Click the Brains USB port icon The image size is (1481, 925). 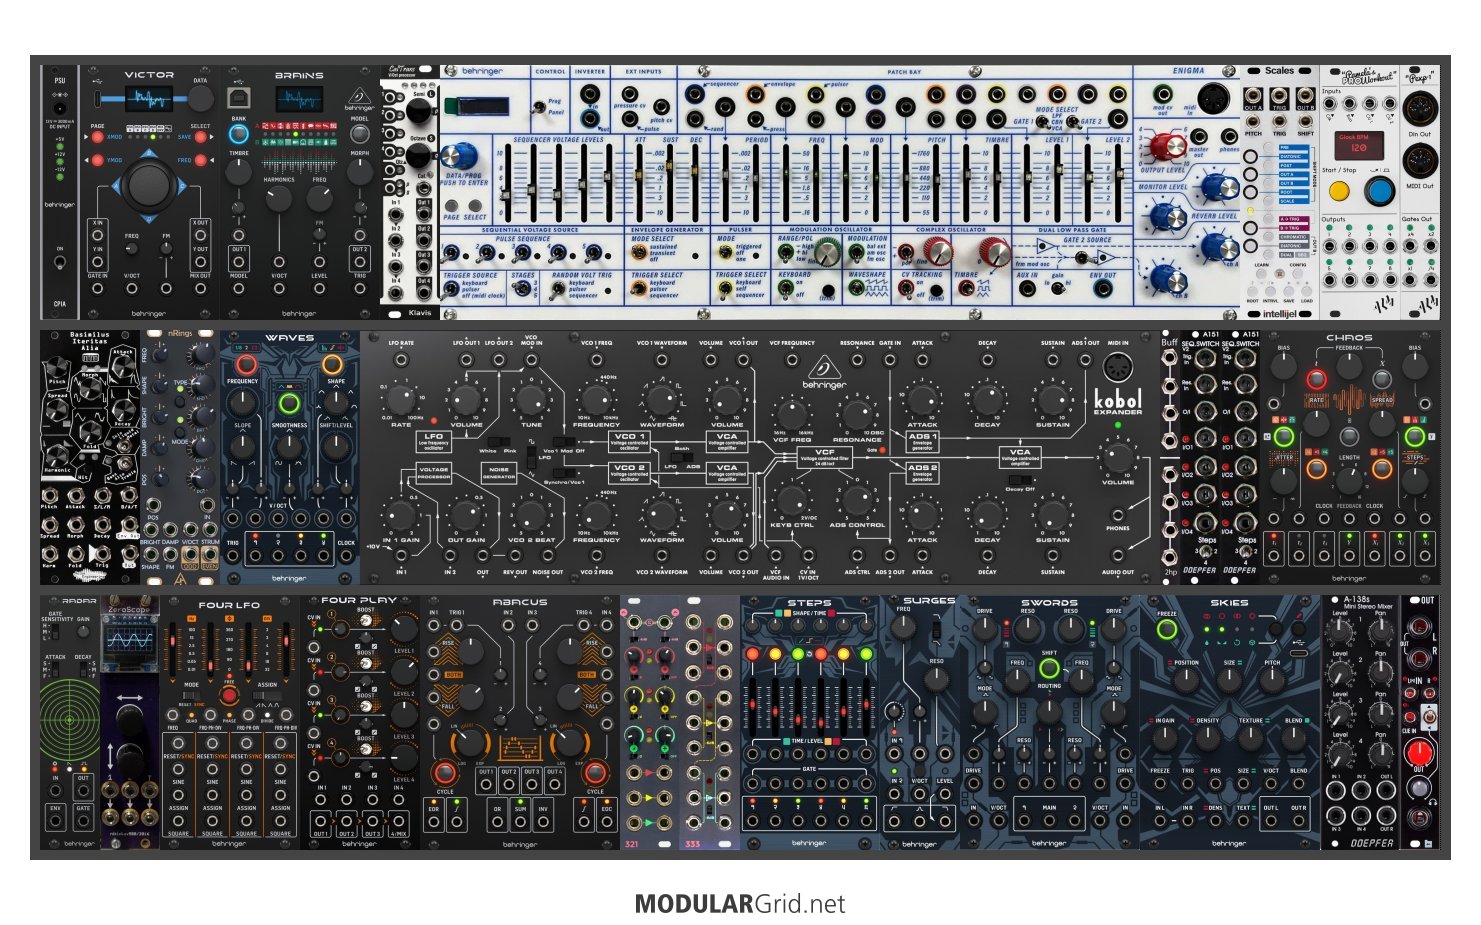pos(239,98)
